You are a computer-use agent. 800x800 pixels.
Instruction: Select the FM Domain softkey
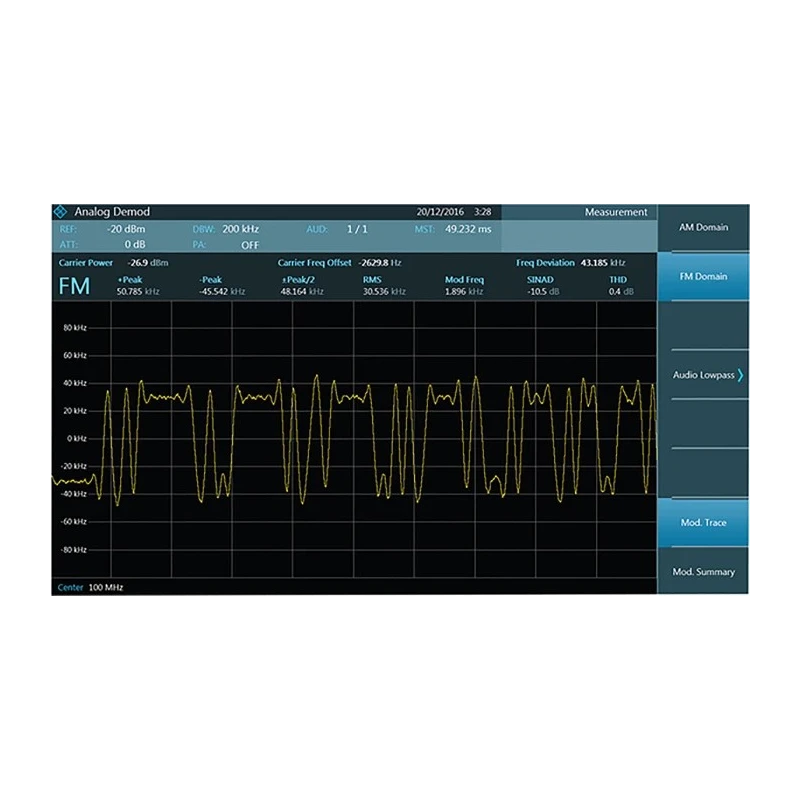[703, 276]
